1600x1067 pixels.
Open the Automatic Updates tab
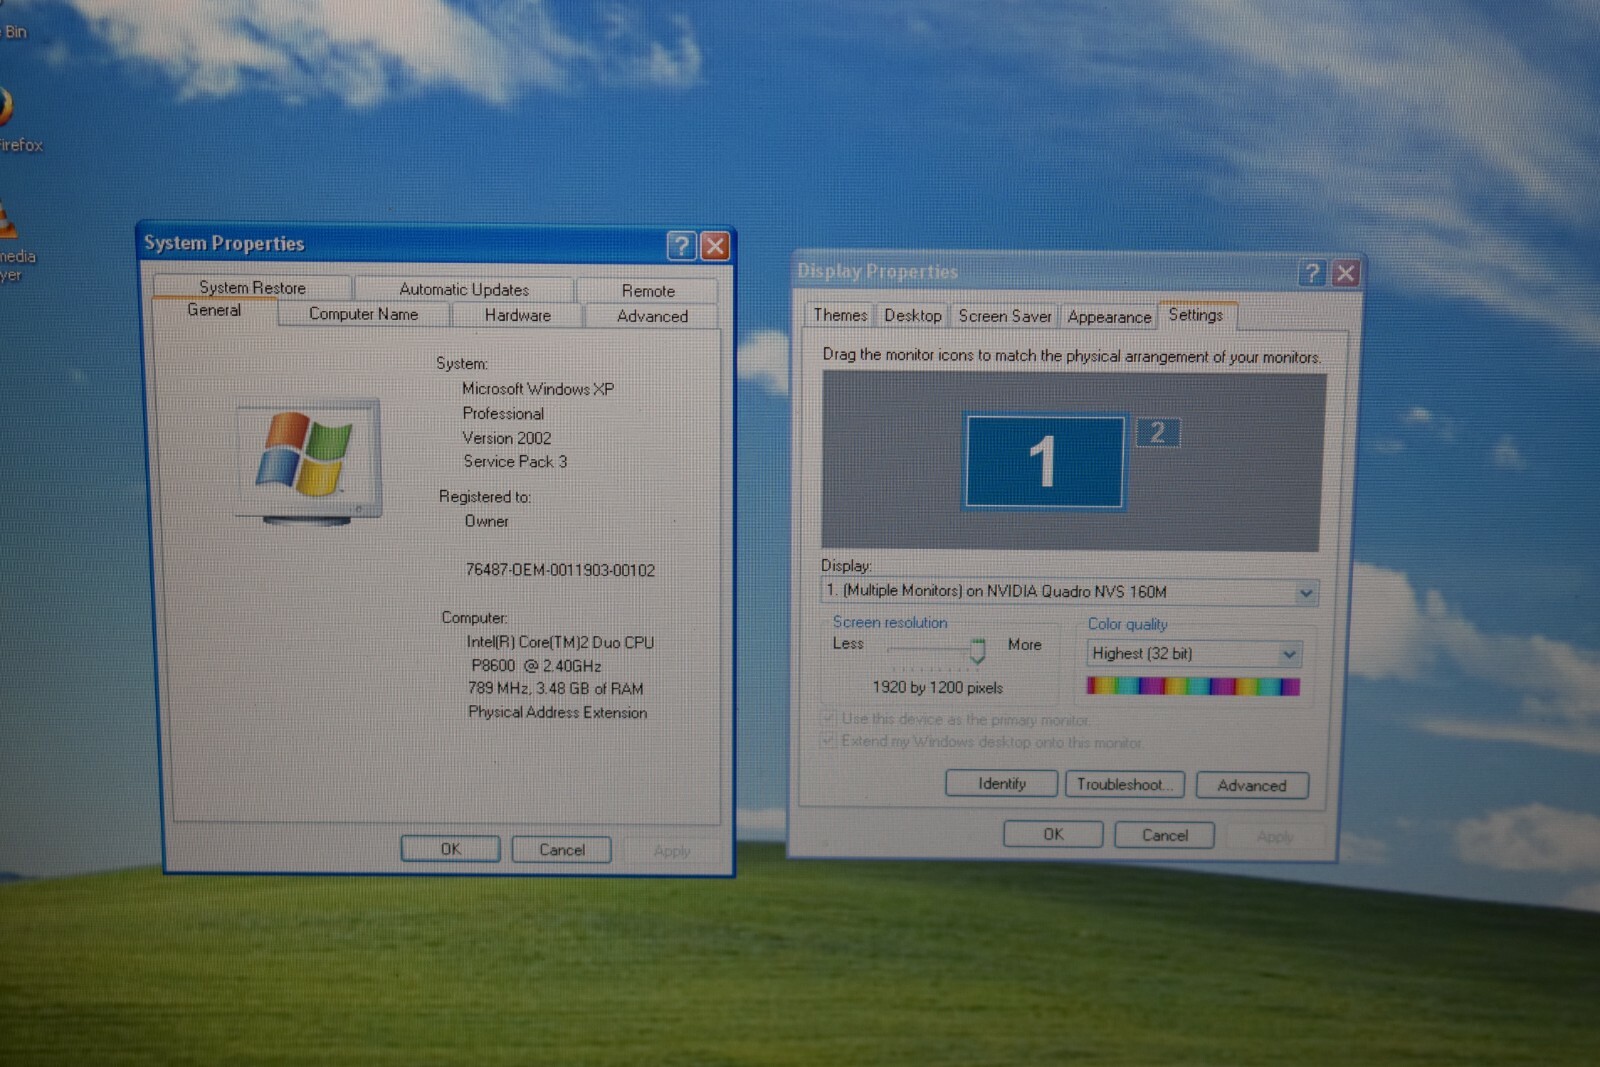point(464,289)
